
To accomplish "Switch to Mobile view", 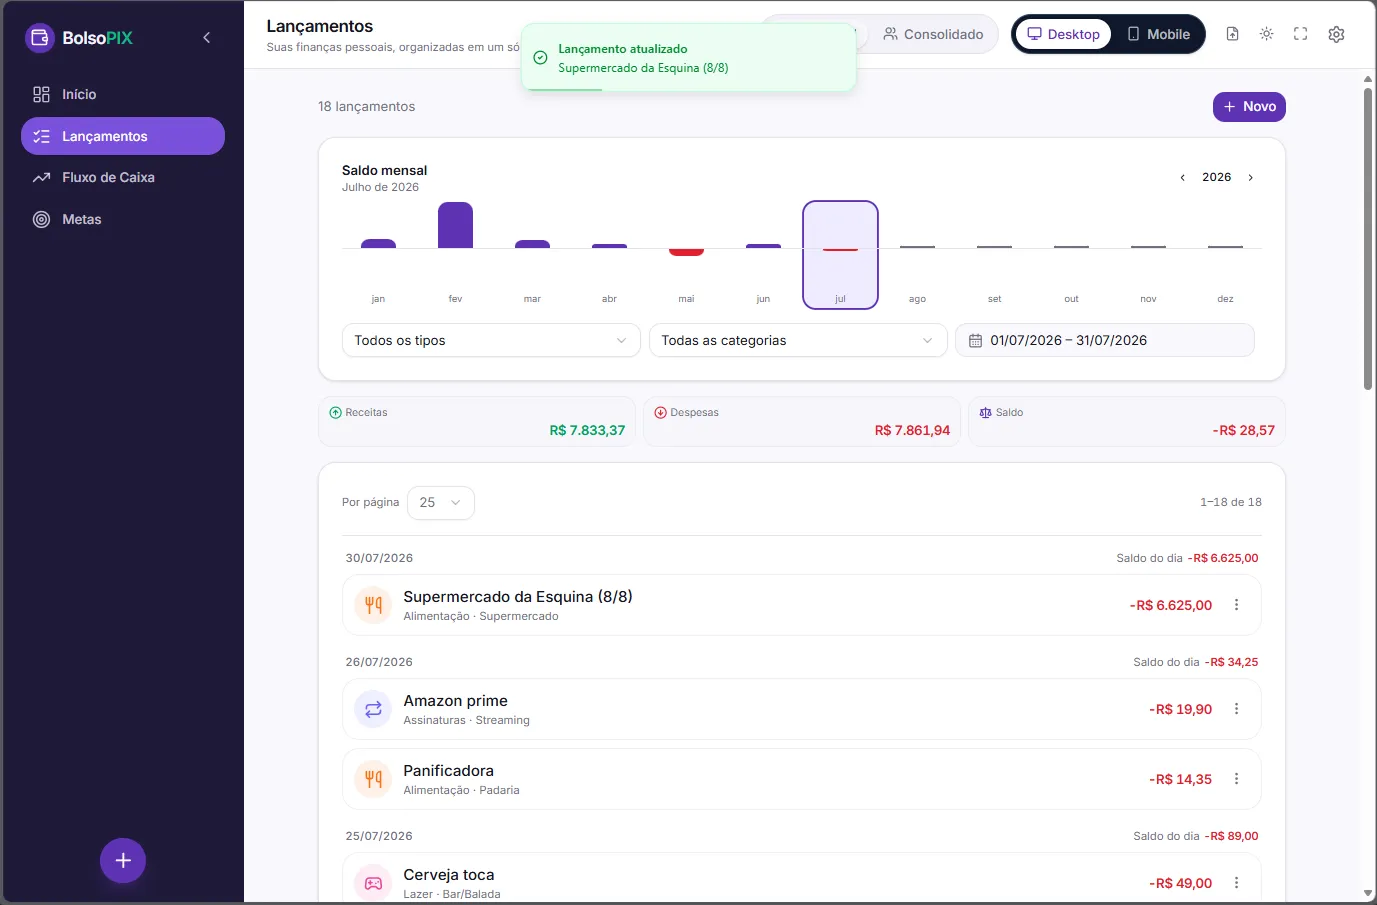I will click(1158, 34).
